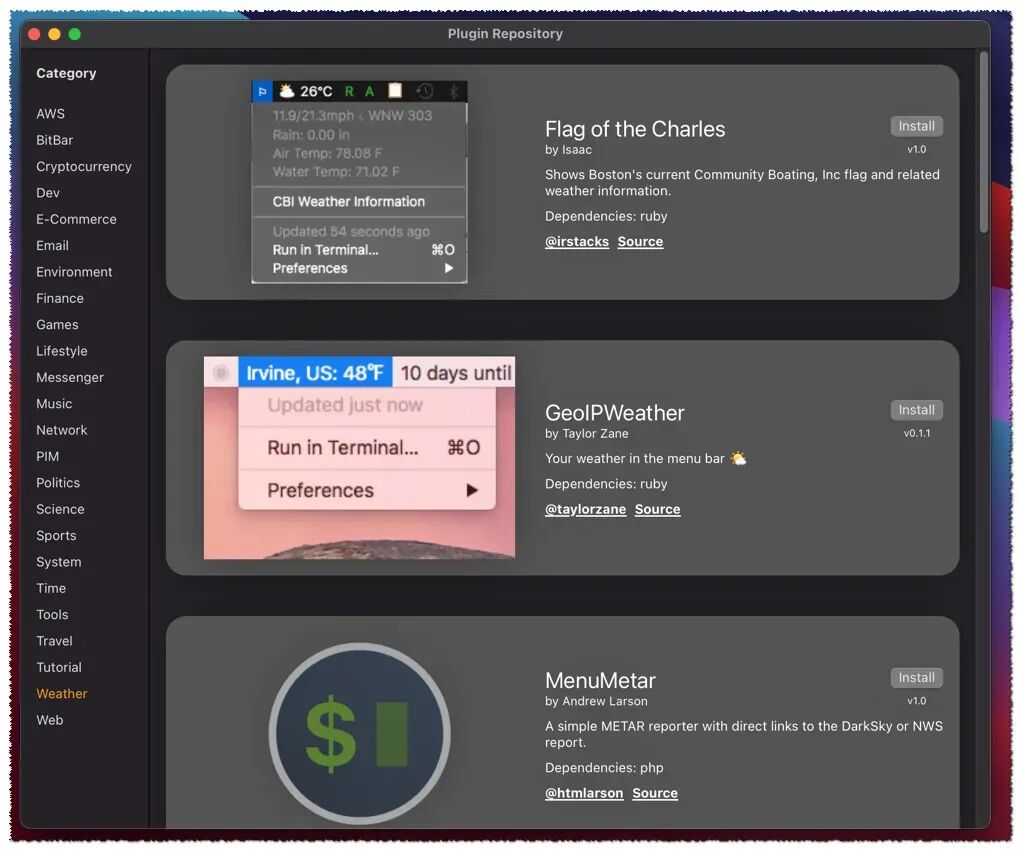Open the Music category
This screenshot has height=851, width=1022.
click(54, 403)
